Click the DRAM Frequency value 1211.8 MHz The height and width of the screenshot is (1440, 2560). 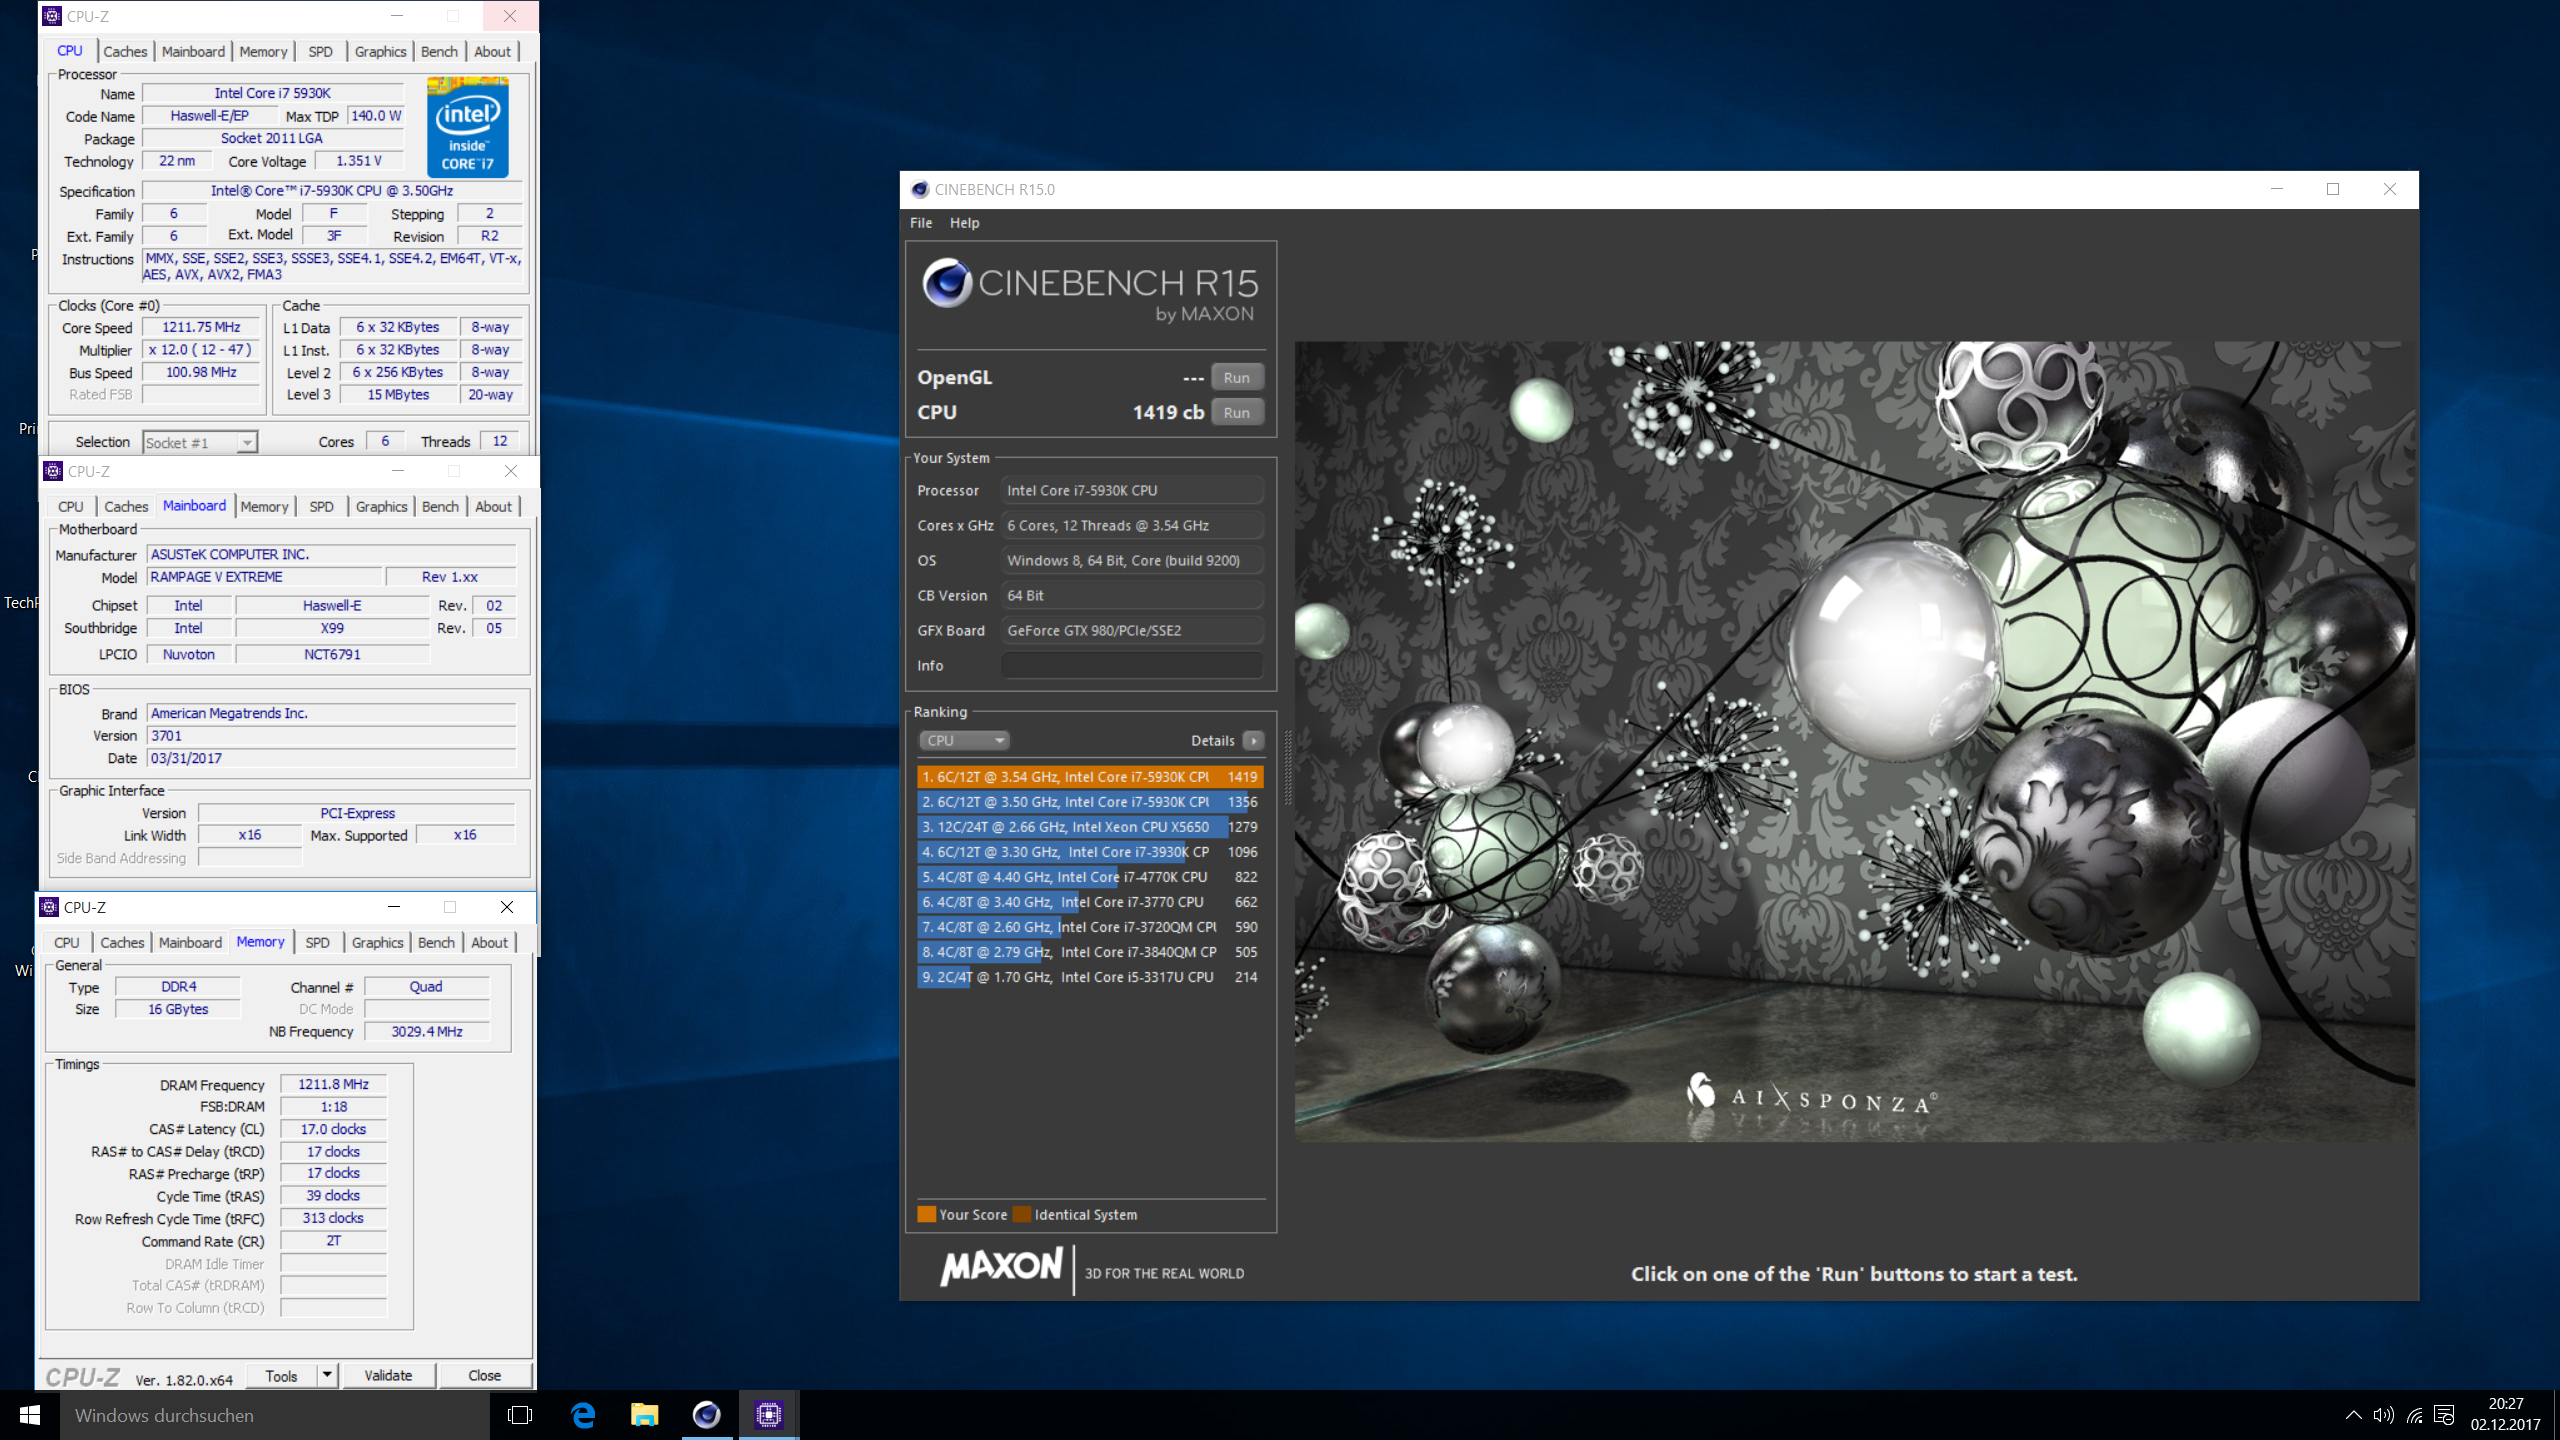333,1084
